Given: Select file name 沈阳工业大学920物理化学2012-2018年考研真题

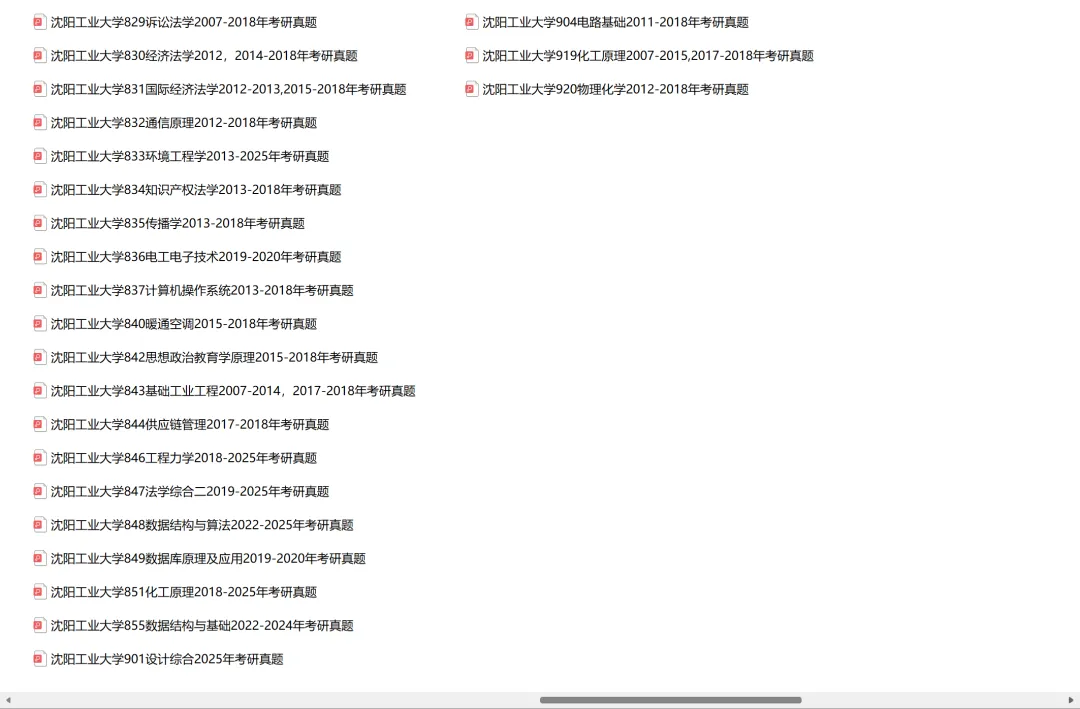Looking at the screenshot, I should tap(616, 90).
